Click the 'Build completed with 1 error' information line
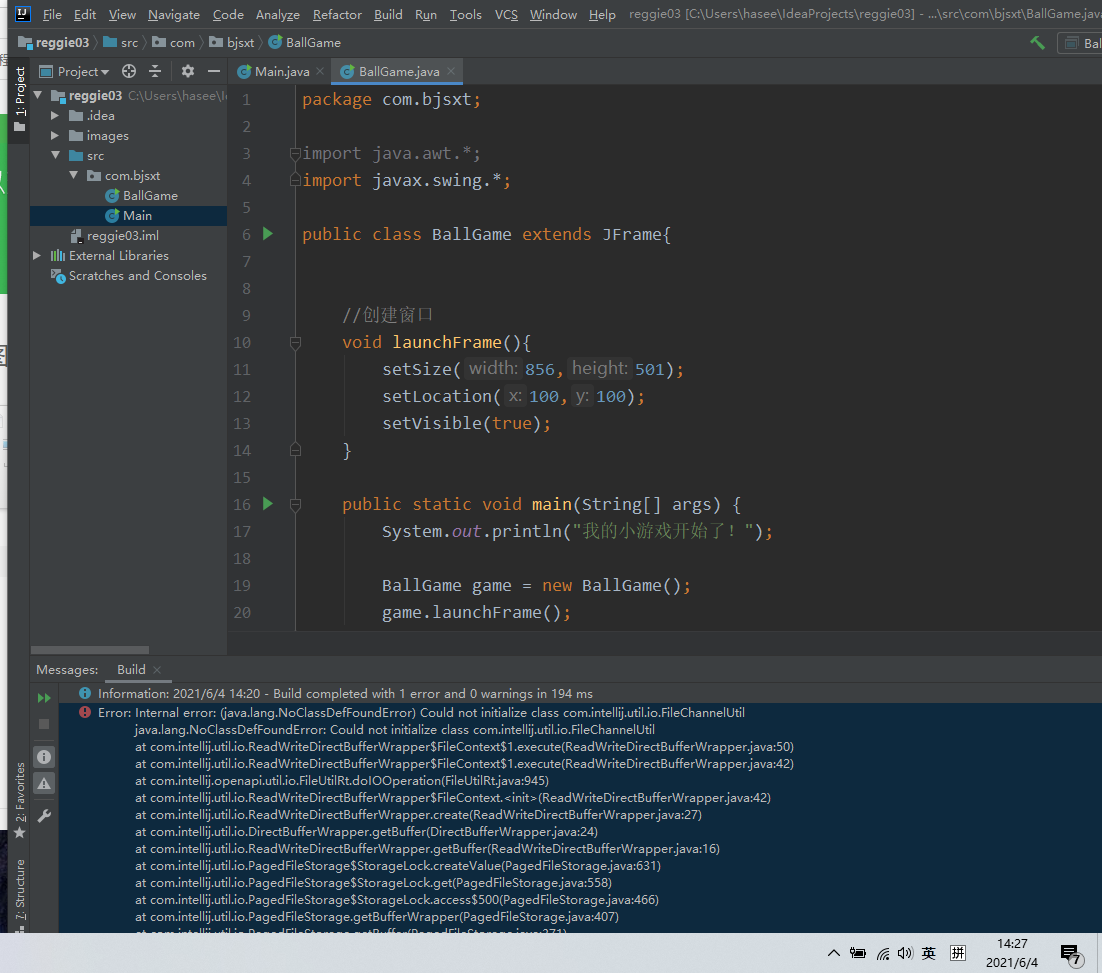The width and height of the screenshot is (1102, 973). pos(345,694)
